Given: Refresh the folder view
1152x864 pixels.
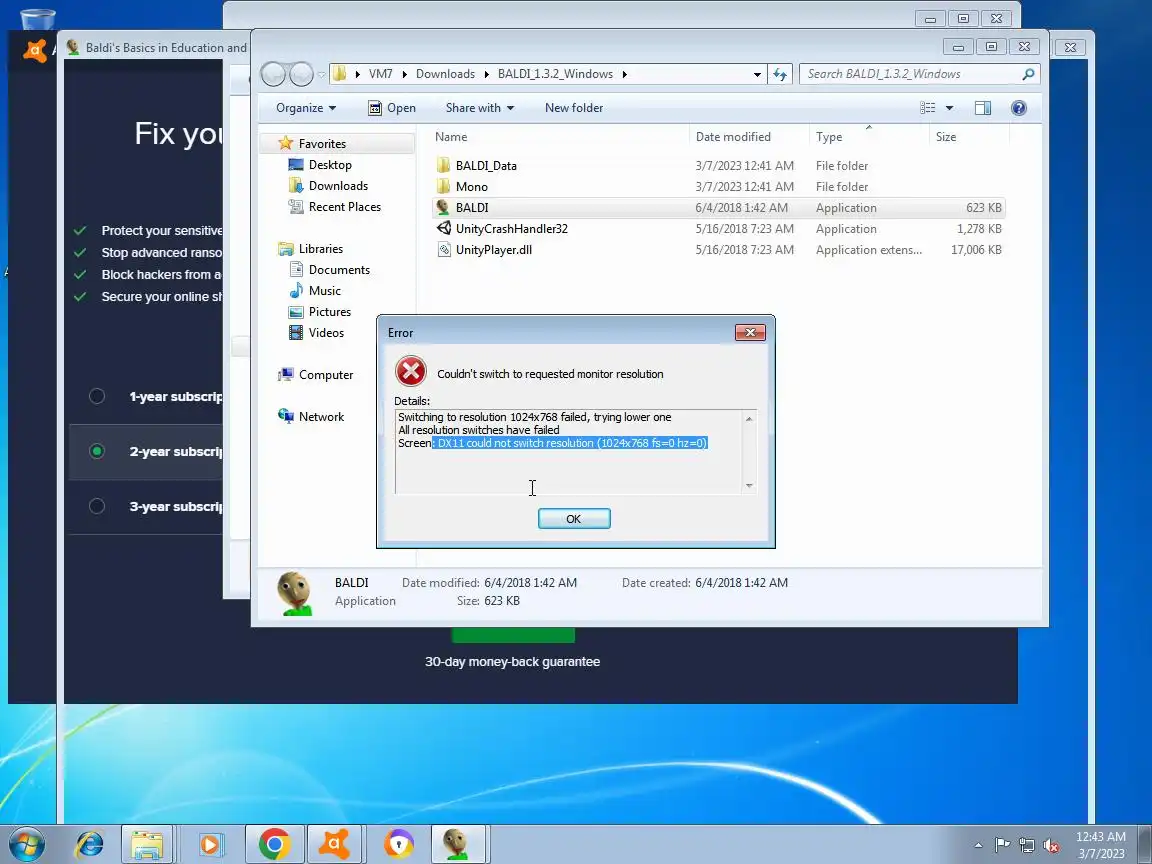Looking at the screenshot, I should (x=780, y=74).
